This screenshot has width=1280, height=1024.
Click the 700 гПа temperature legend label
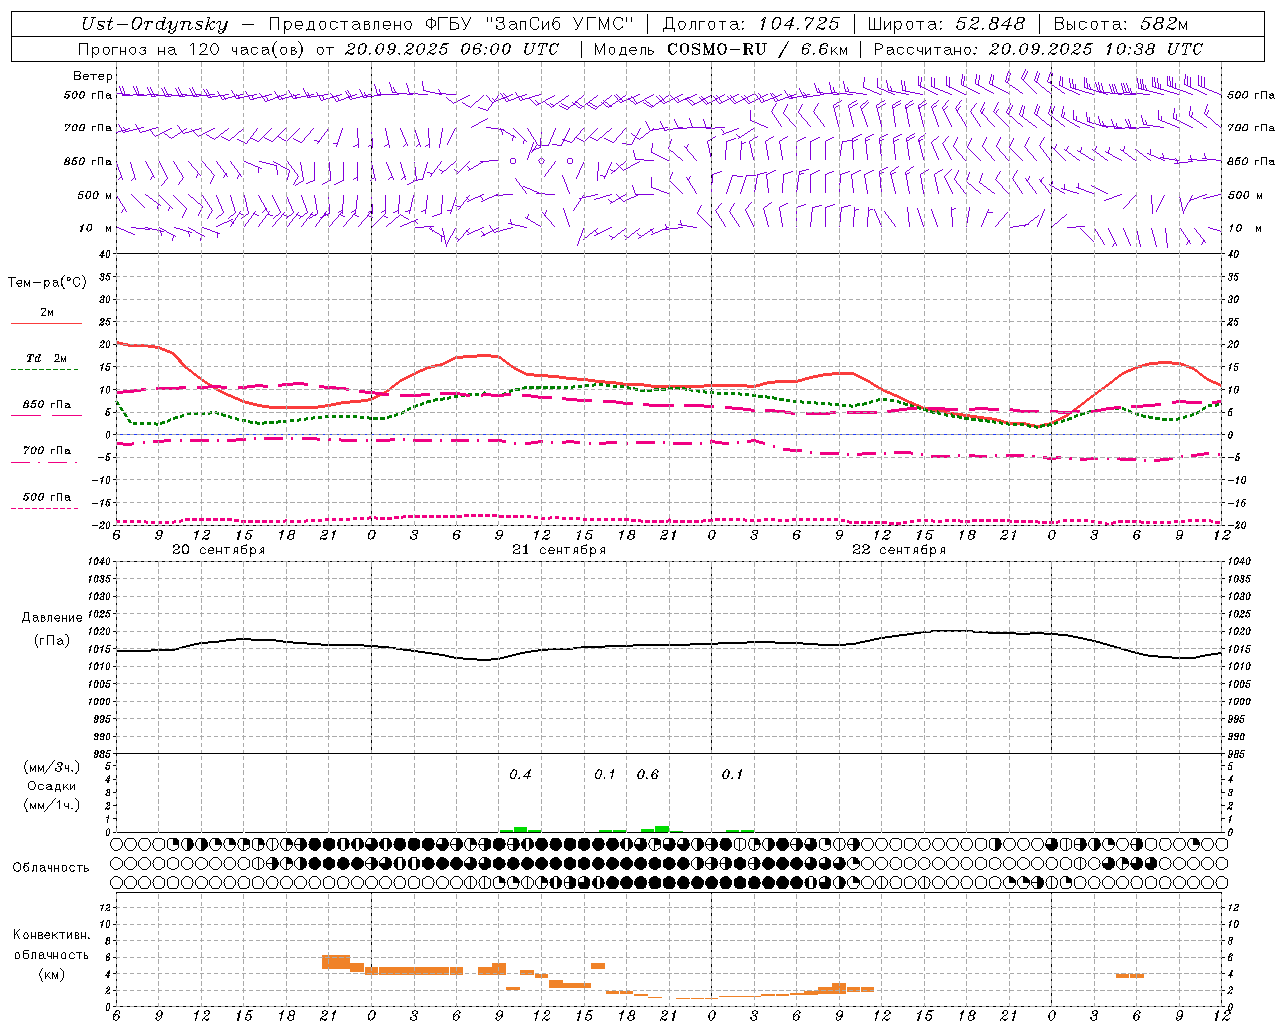(47, 451)
